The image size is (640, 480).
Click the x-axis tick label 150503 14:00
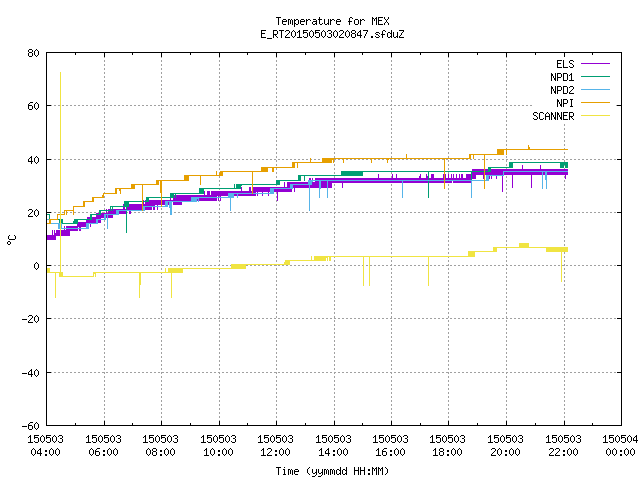coord(333,446)
